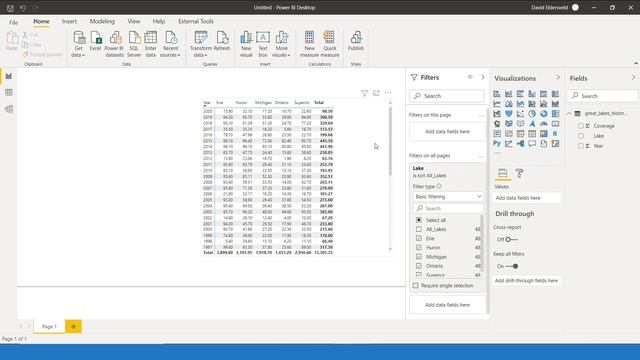Collapse the Filters pane with its chevron
Image resolution: width=640 pixels, height=360 pixels.
click(x=483, y=77)
